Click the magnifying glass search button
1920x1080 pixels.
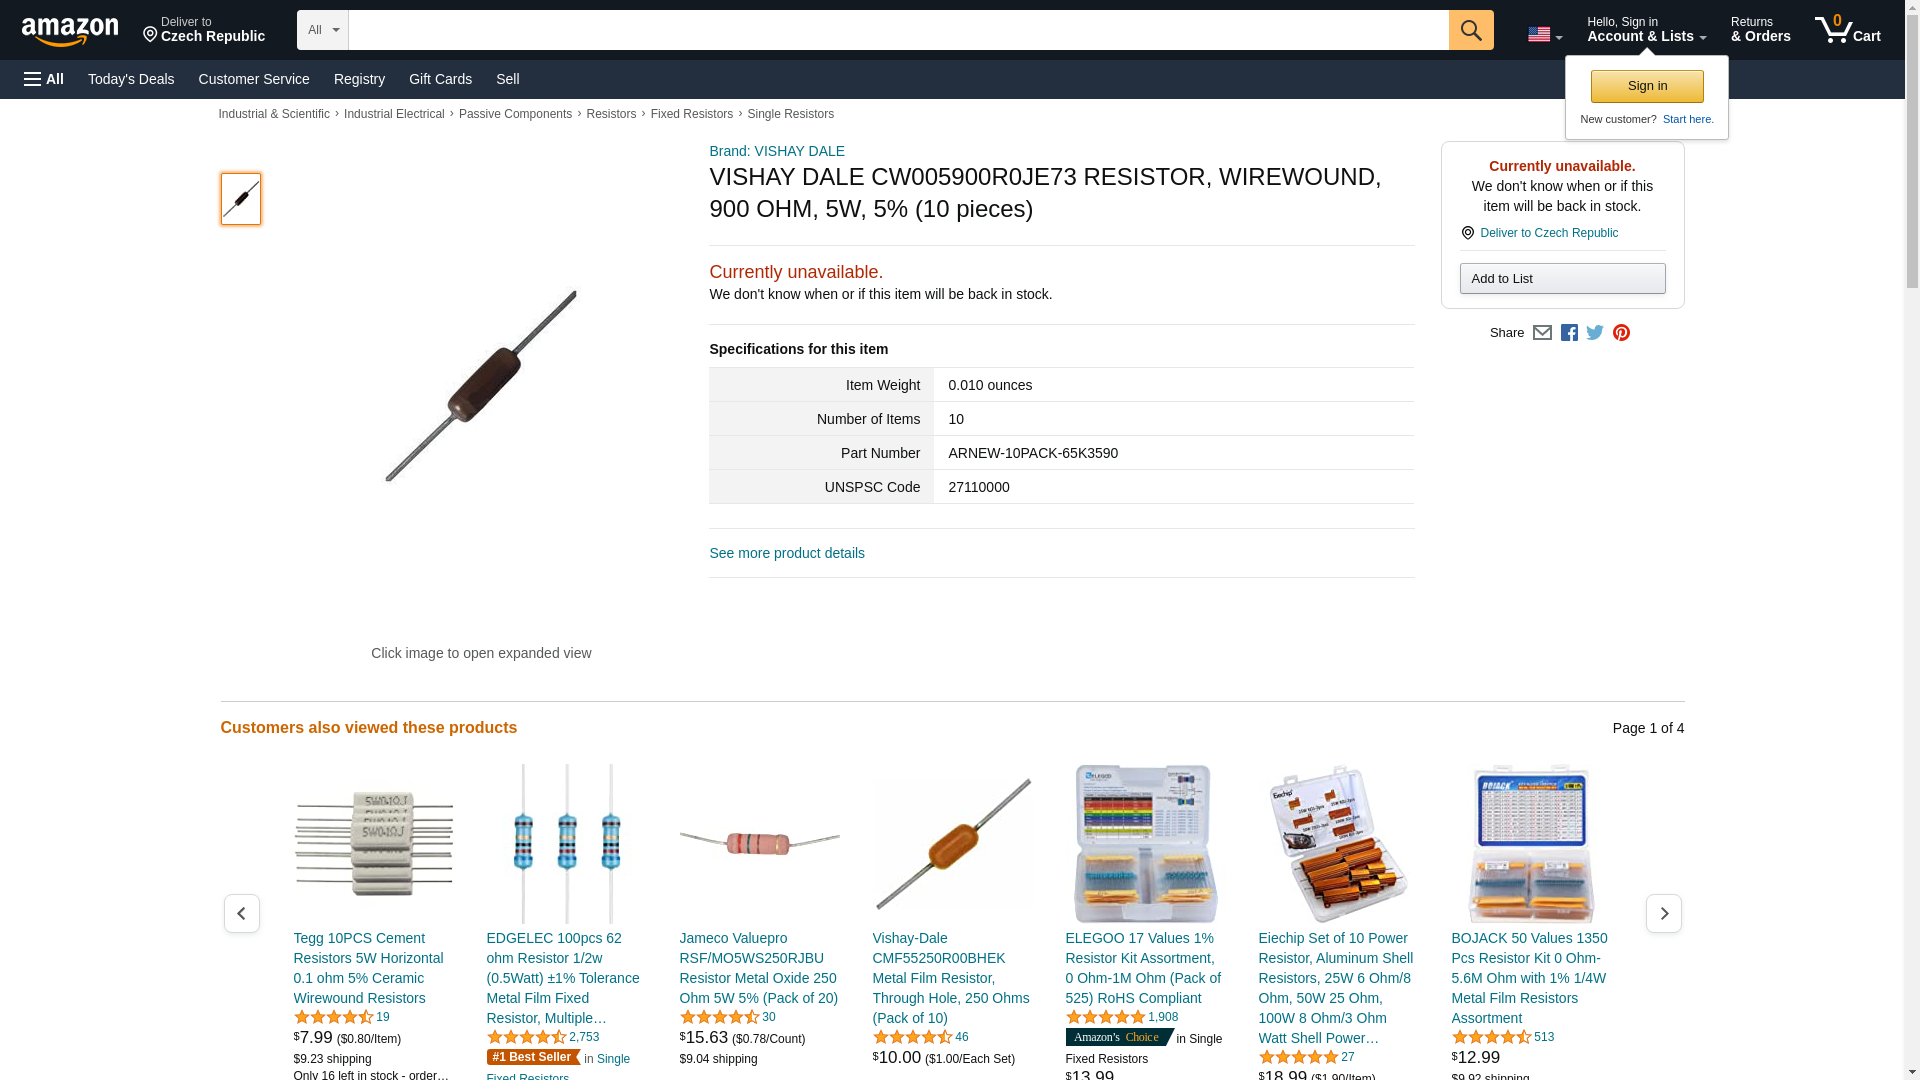click(x=1470, y=30)
